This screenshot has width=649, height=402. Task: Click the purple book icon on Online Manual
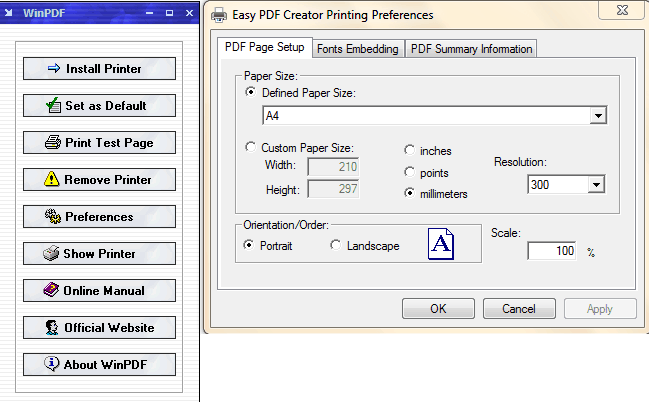(51, 289)
